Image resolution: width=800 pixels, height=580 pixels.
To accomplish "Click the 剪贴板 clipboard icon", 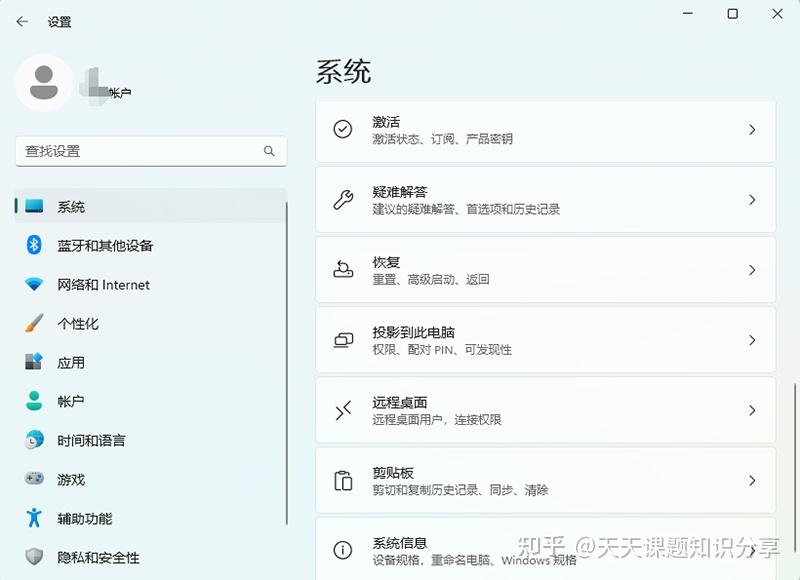I will [x=343, y=481].
